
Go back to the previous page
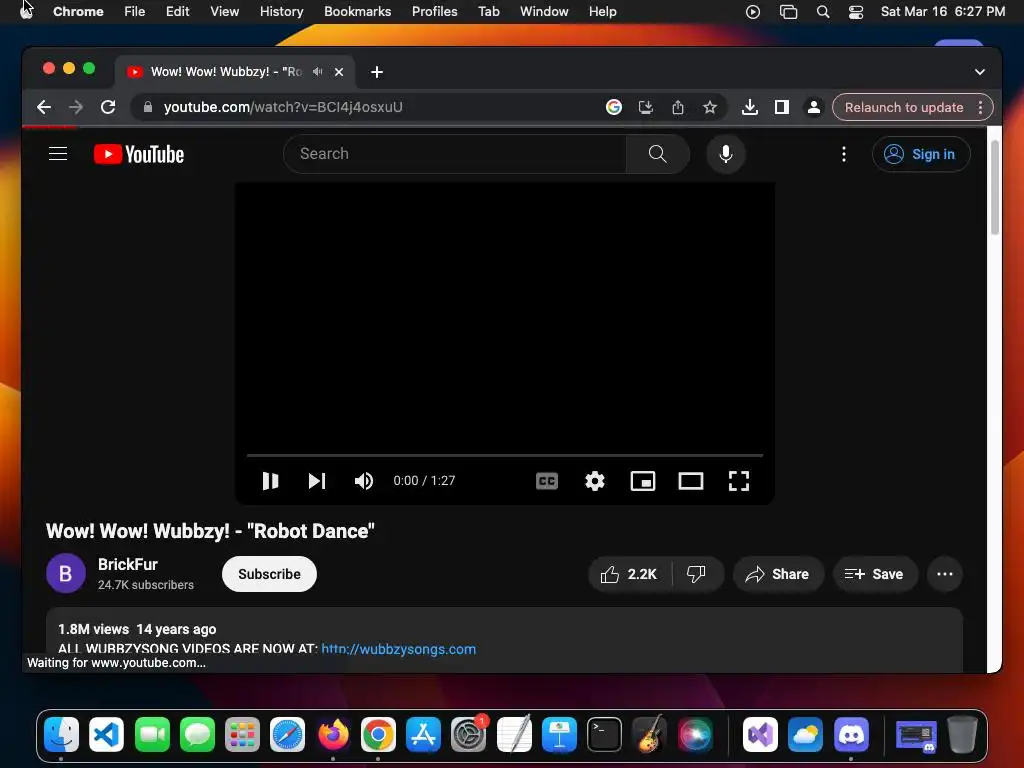tap(44, 107)
